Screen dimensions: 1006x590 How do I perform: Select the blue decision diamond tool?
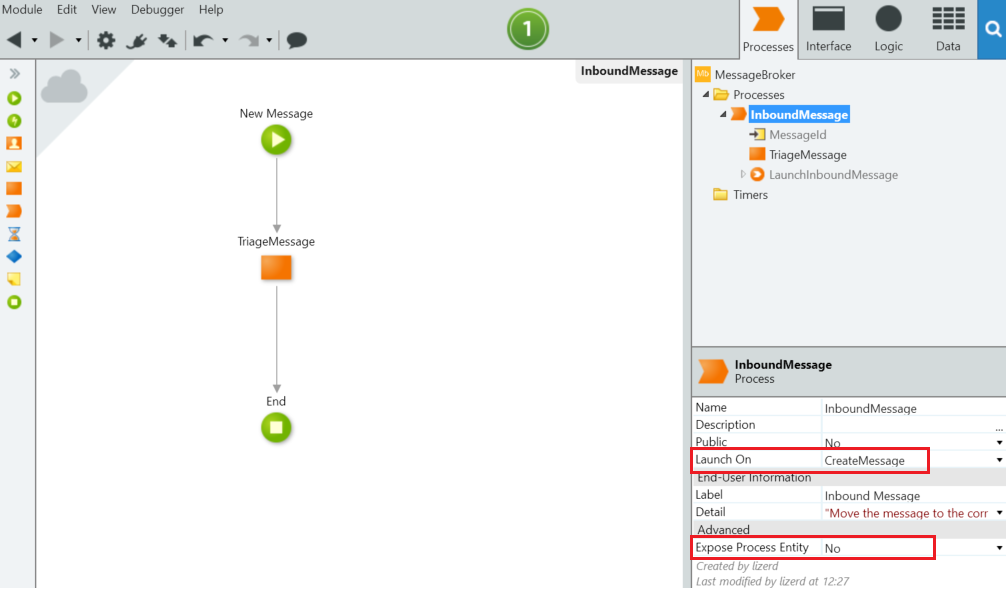tap(14, 256)
